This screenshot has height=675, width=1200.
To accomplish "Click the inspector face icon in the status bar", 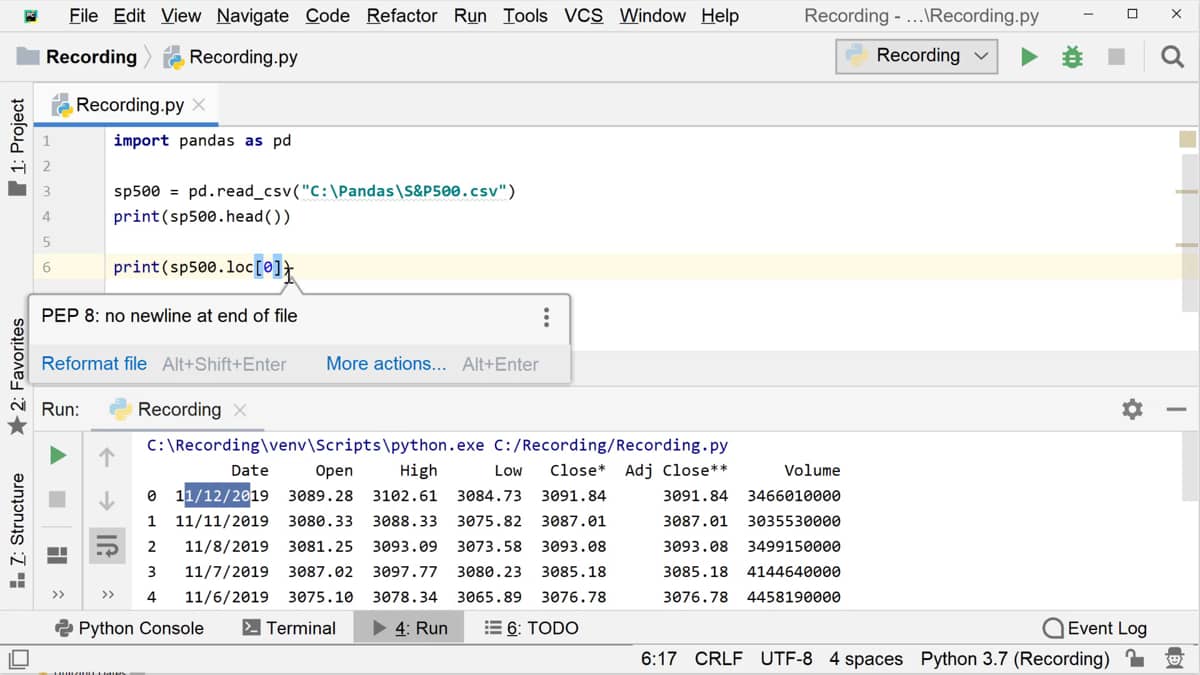I will coord(1174,658).
